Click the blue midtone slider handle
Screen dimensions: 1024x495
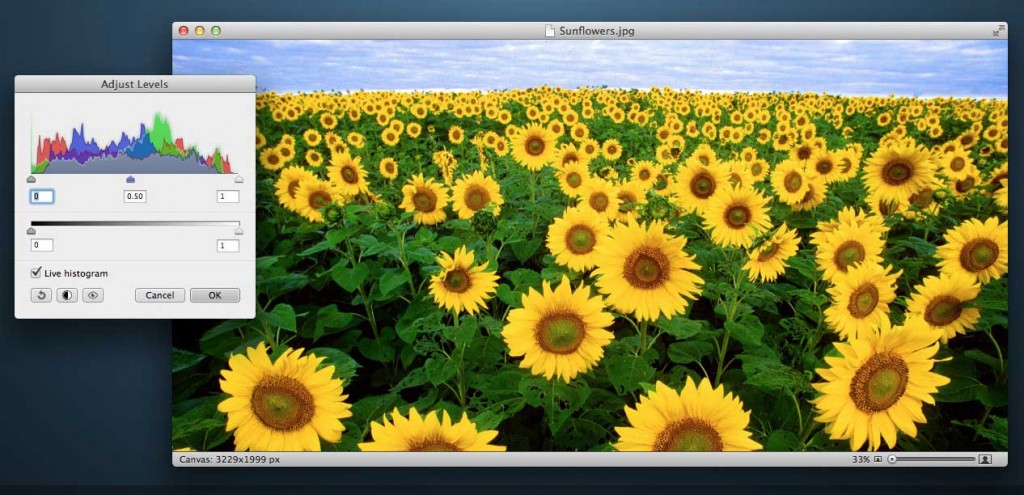[x=130, y=179]
